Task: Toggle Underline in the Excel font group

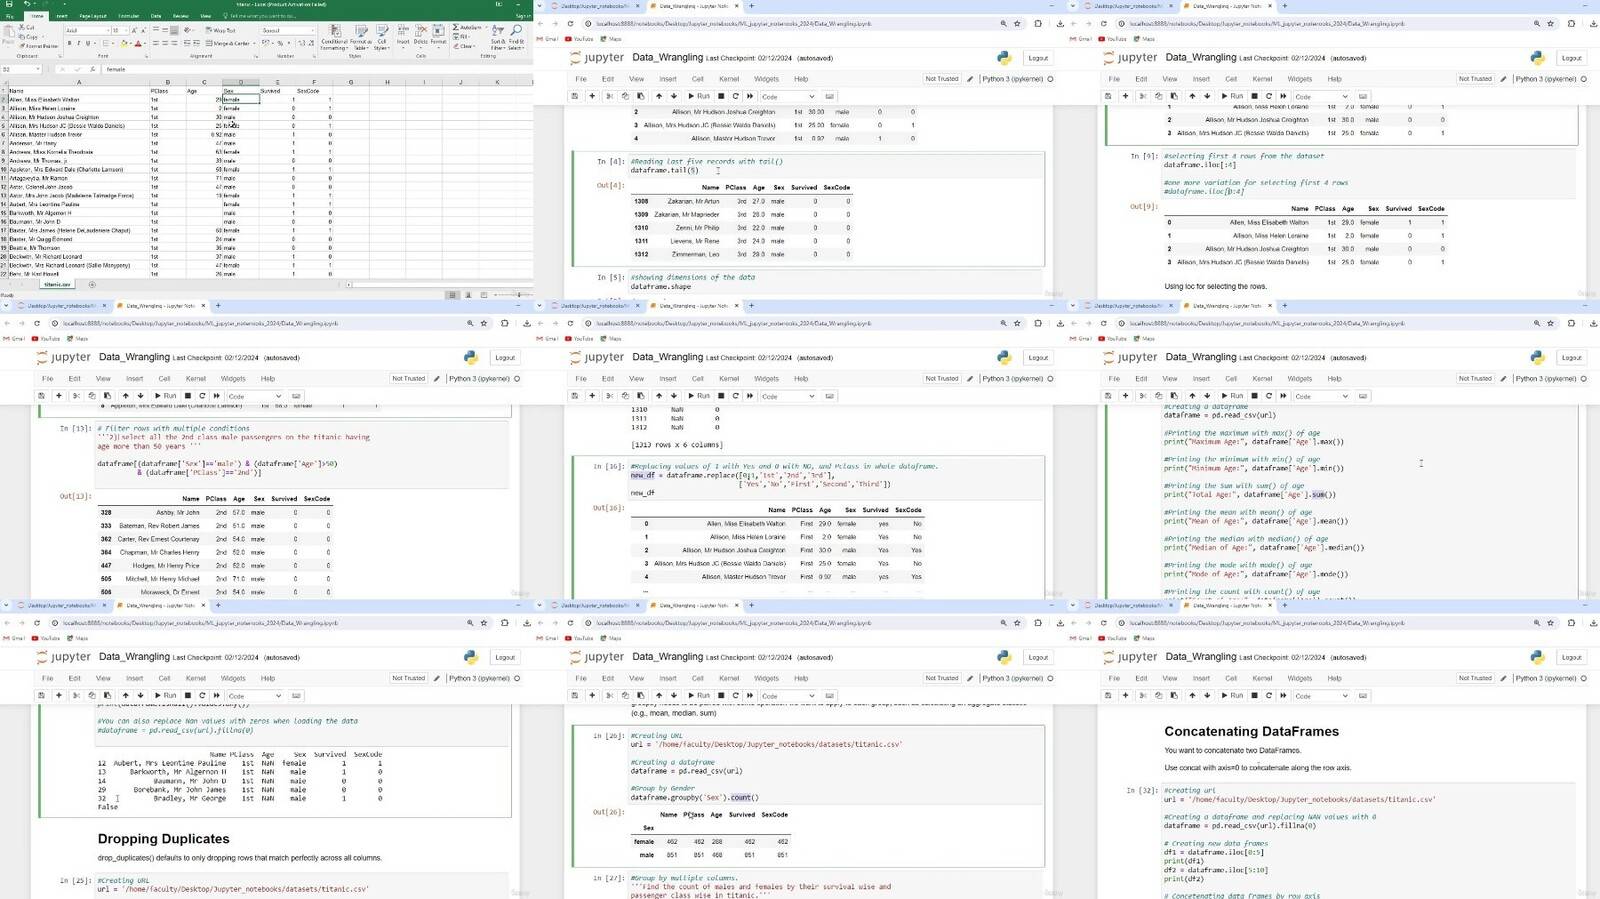Action: (x=89, y=44)
